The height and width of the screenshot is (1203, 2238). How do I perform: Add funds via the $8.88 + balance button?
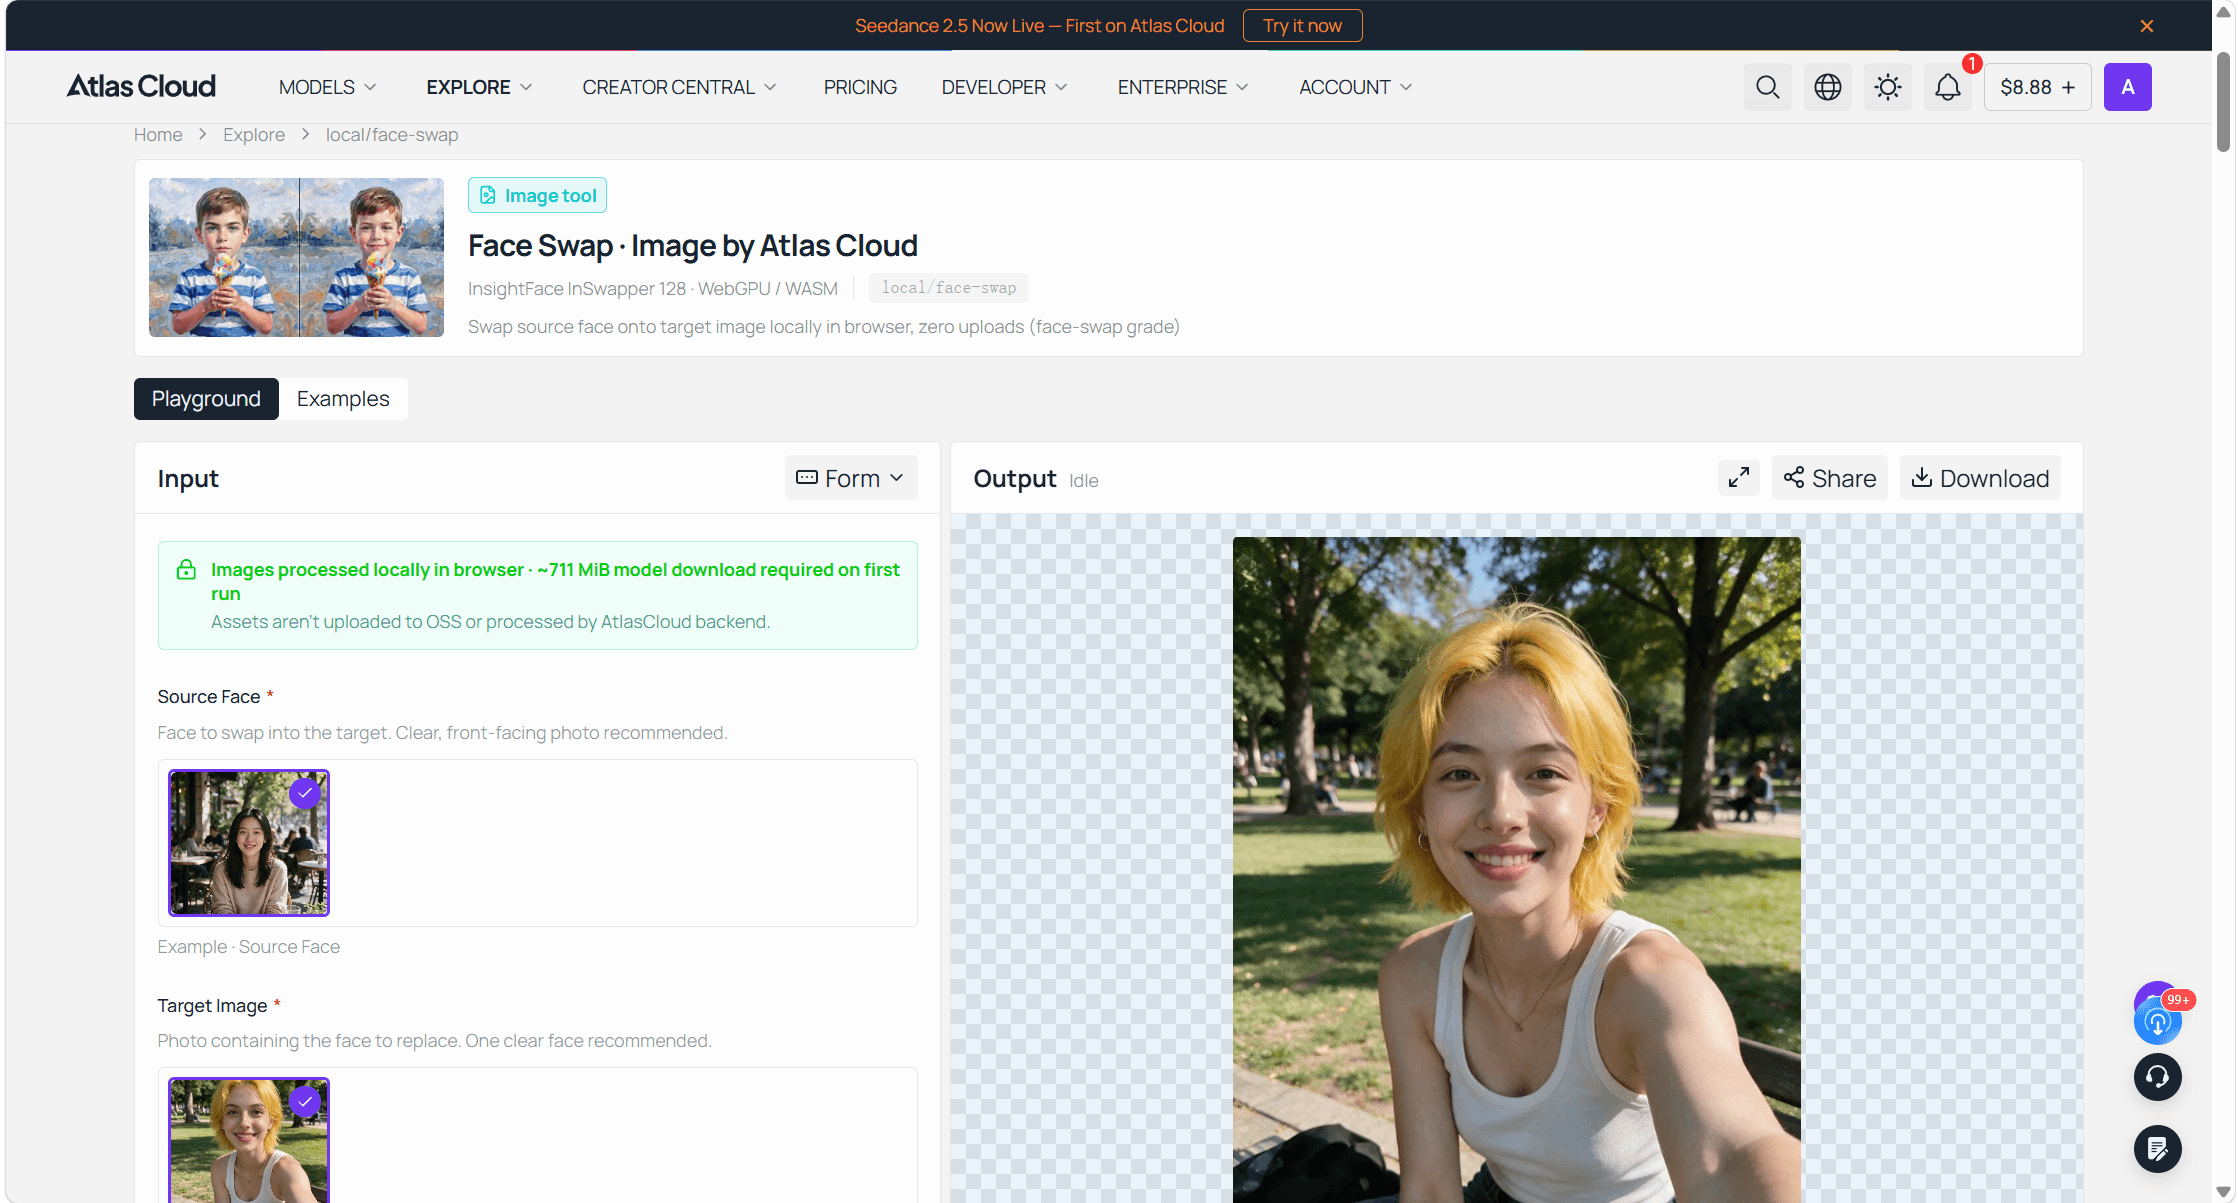click(x=2037, y=87)
